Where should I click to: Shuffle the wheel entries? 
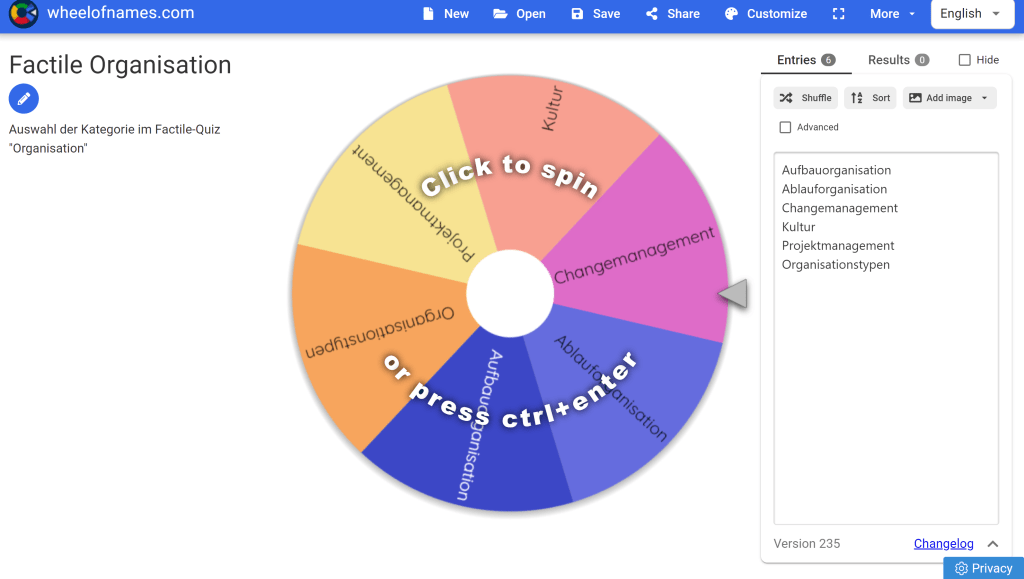pyautogui.click(x=805, y=98)
